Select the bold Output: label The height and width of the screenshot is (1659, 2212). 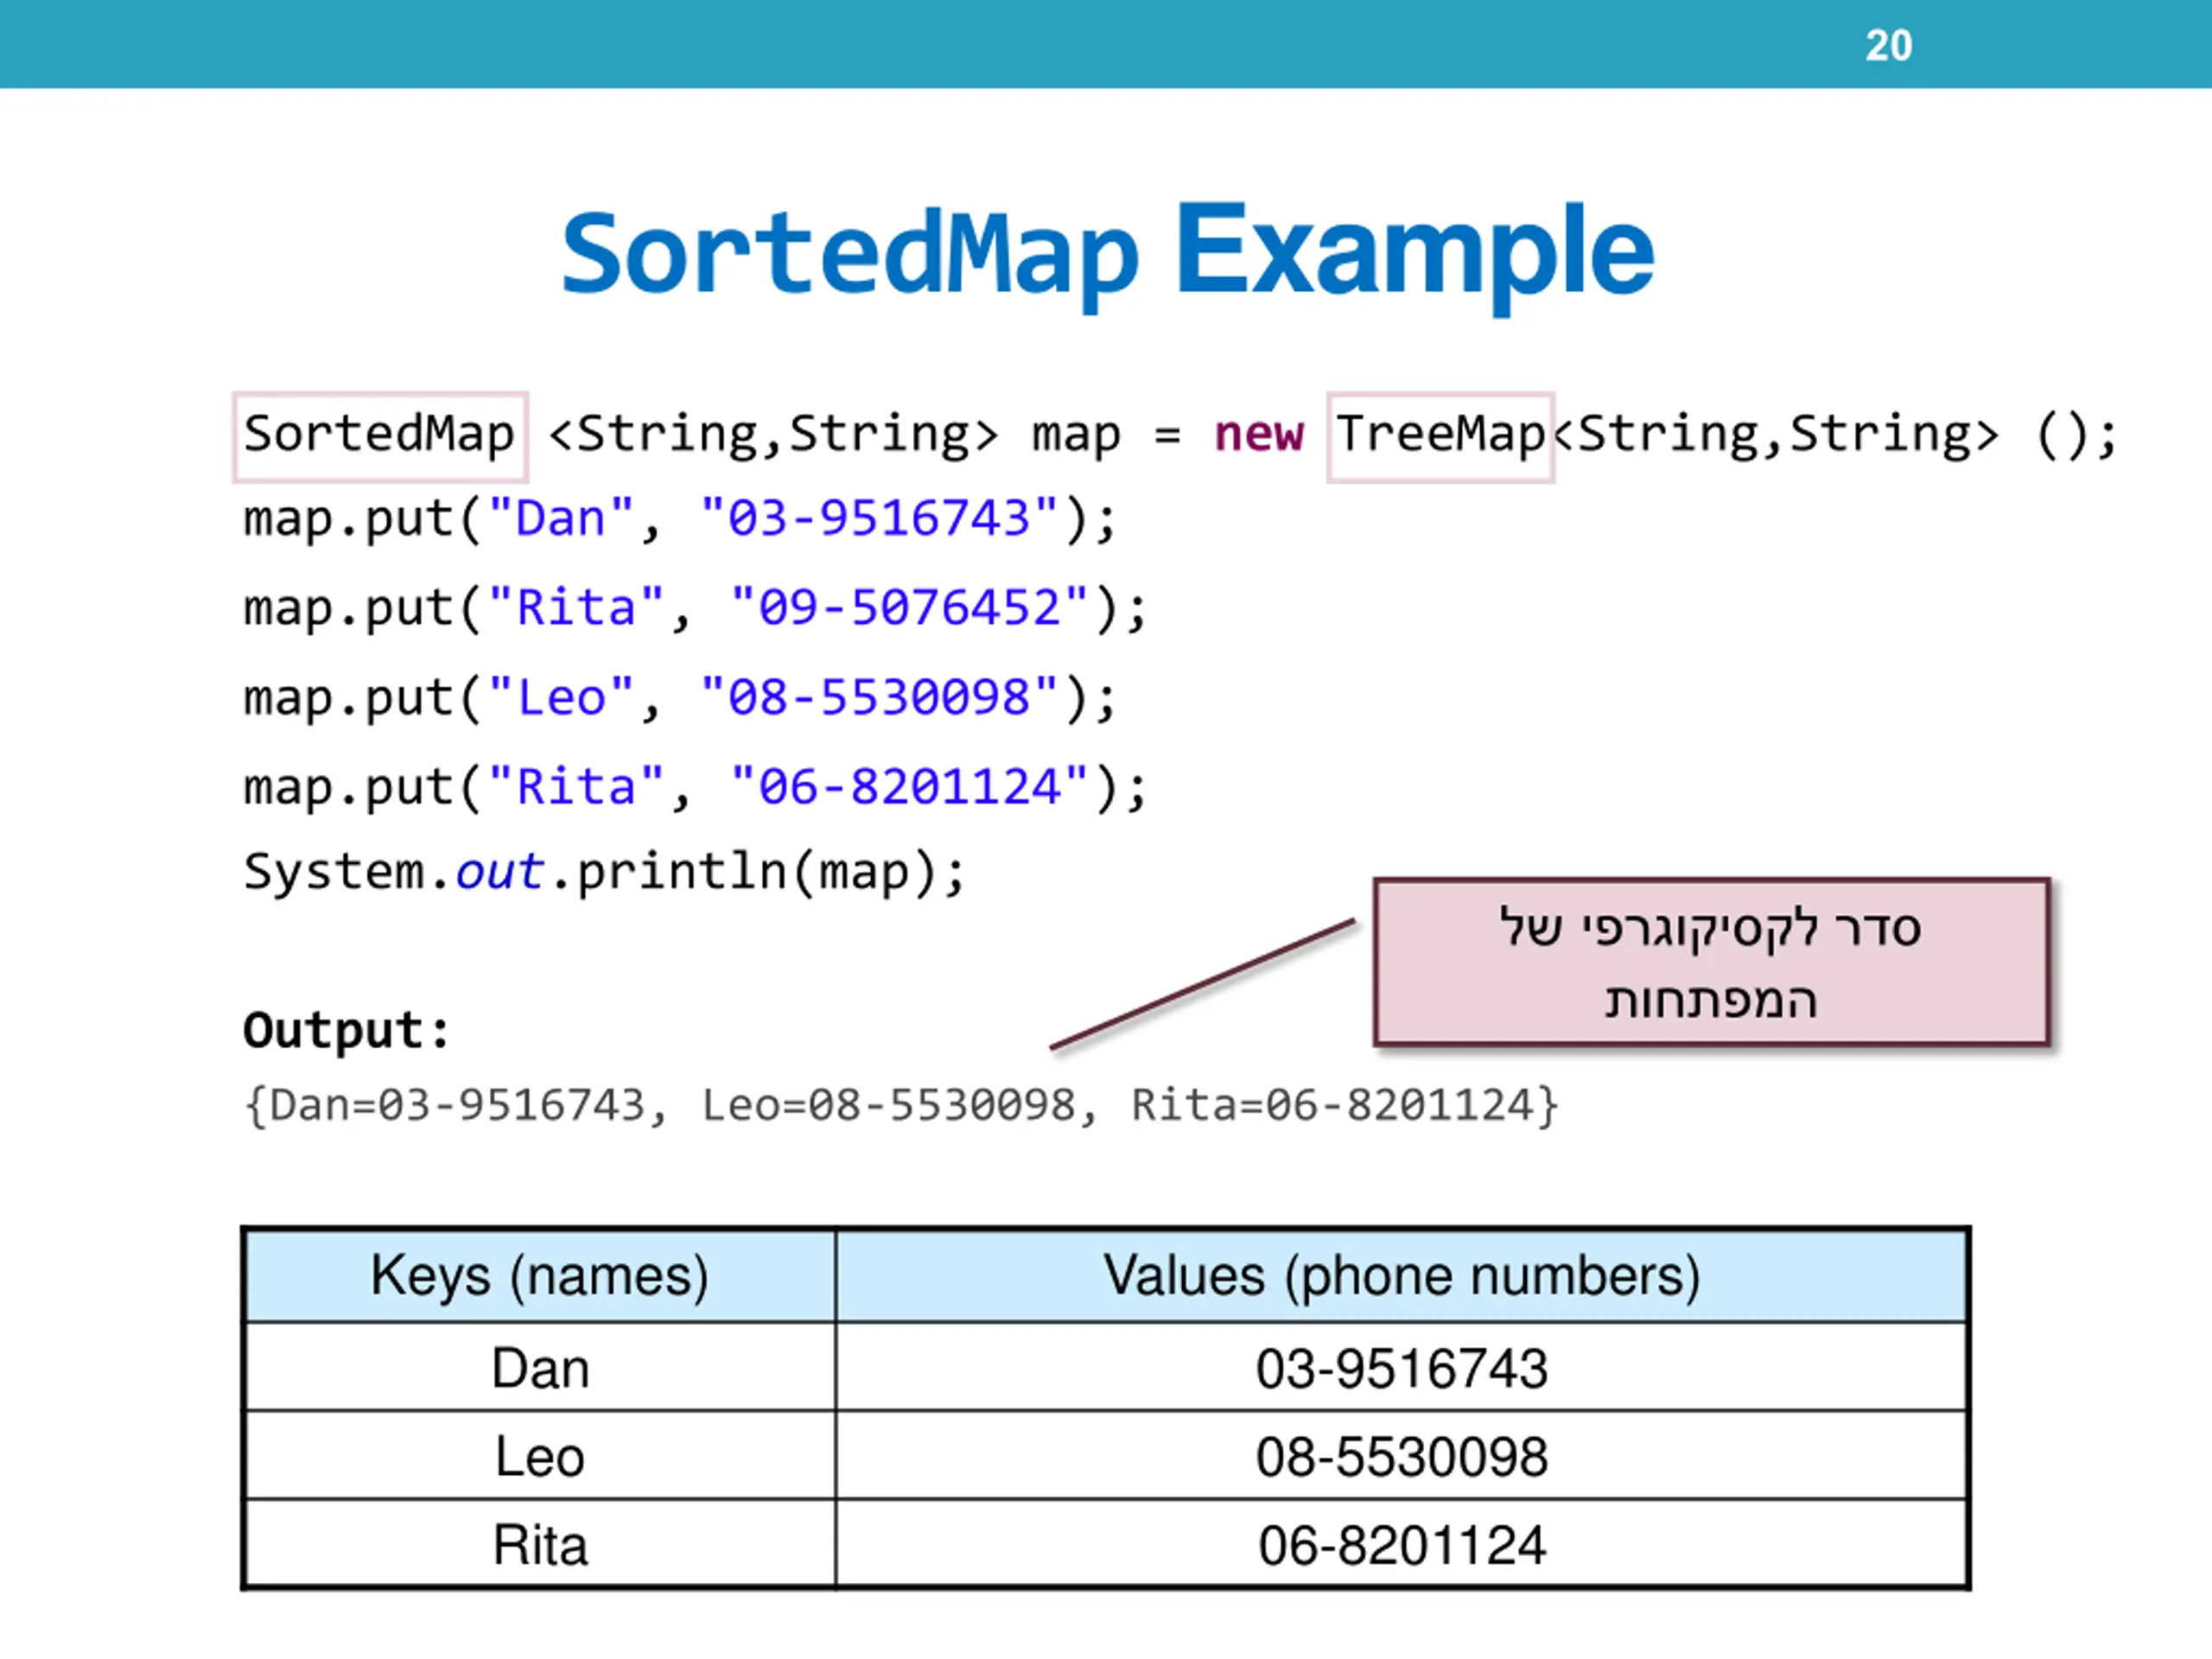[x=347, y=1031]
